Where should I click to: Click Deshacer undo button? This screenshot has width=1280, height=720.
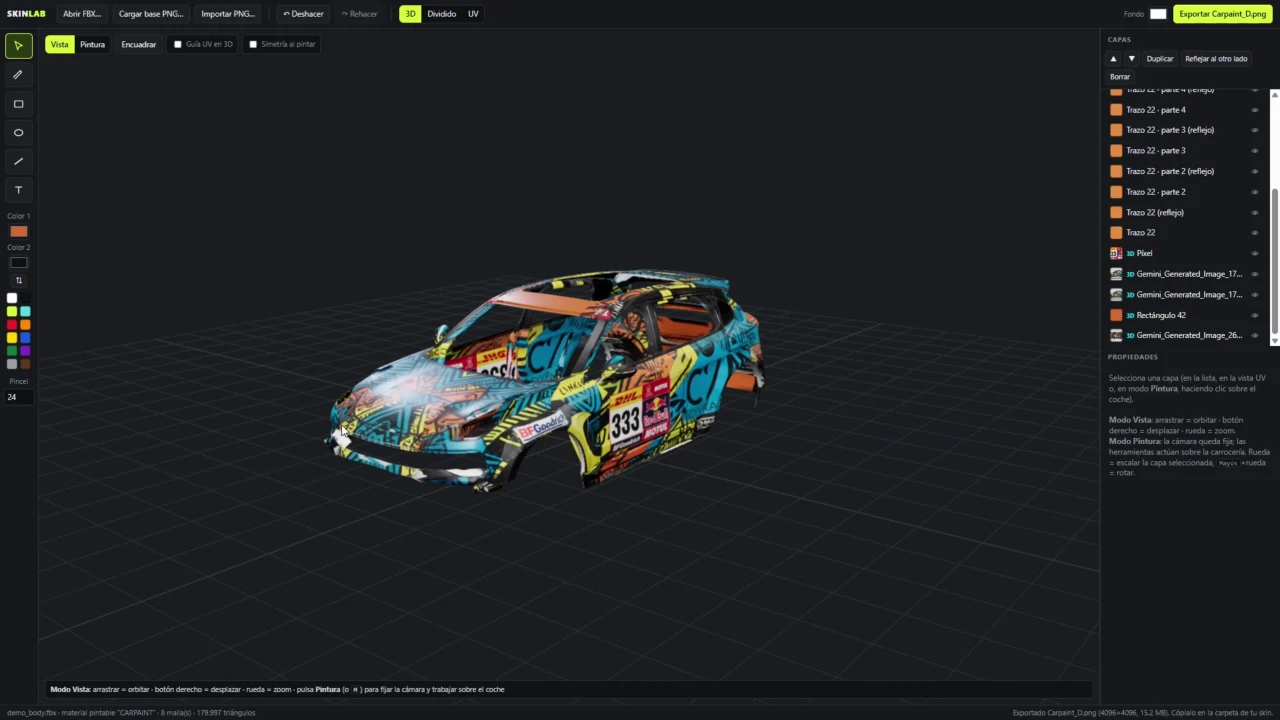(x=303, y=14)
